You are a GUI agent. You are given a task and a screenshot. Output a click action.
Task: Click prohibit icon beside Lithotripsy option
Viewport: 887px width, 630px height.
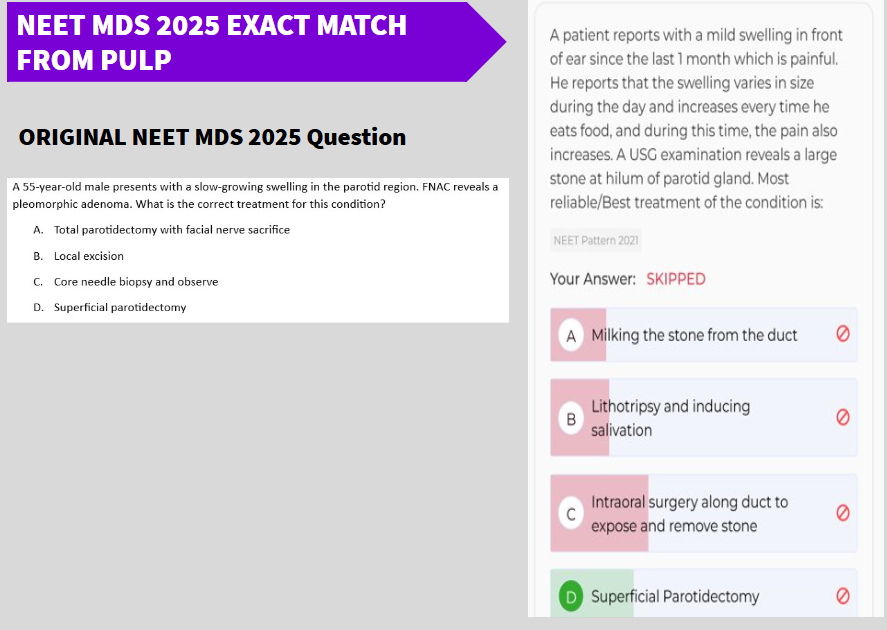[x=842, y=417]
